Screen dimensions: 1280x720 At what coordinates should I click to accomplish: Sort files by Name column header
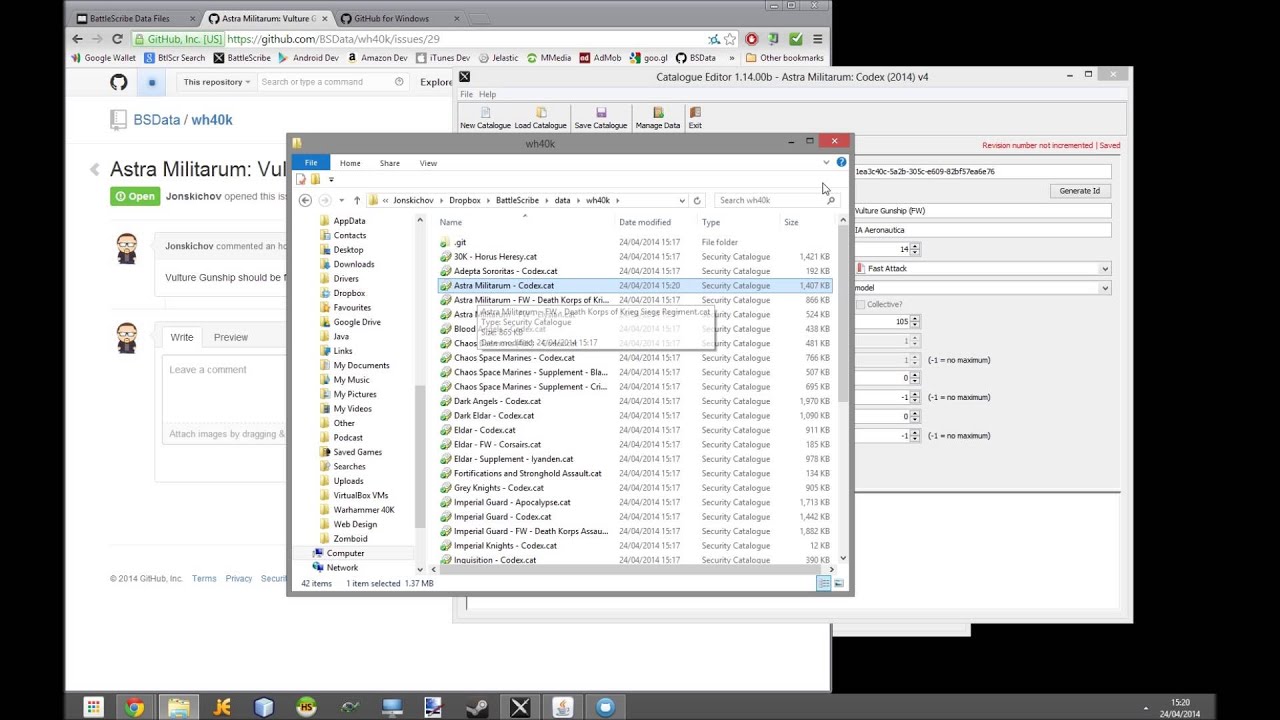[451, 222]
